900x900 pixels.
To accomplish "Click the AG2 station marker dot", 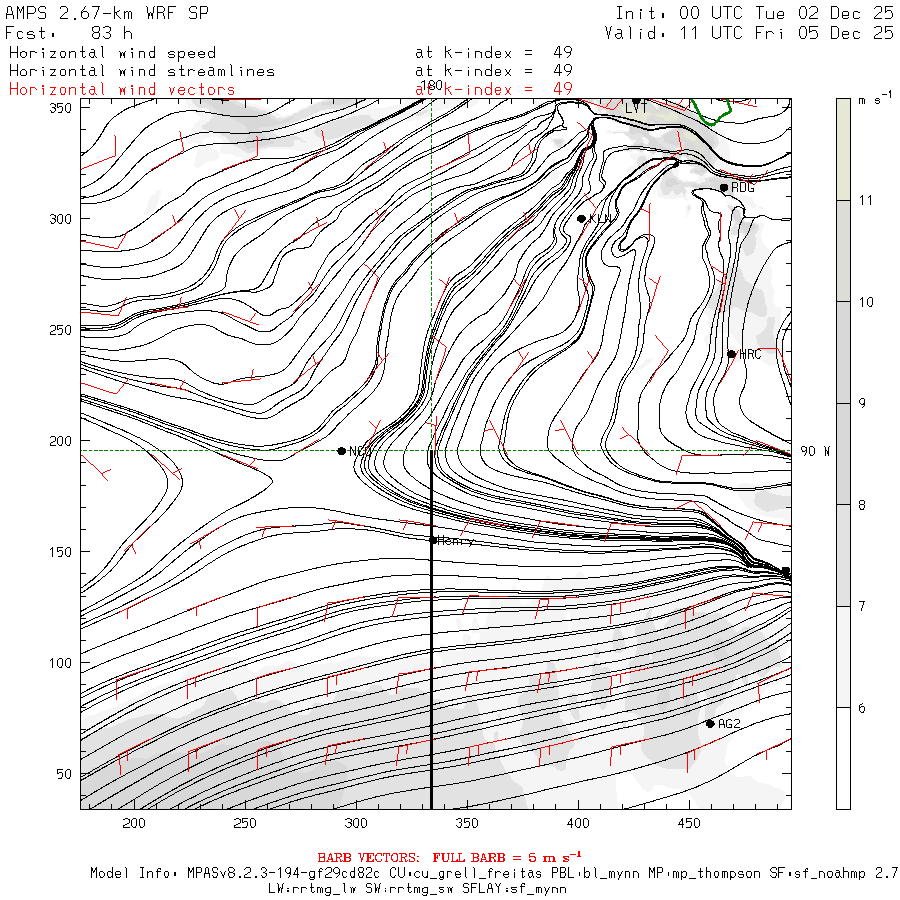I will point(710,724).
